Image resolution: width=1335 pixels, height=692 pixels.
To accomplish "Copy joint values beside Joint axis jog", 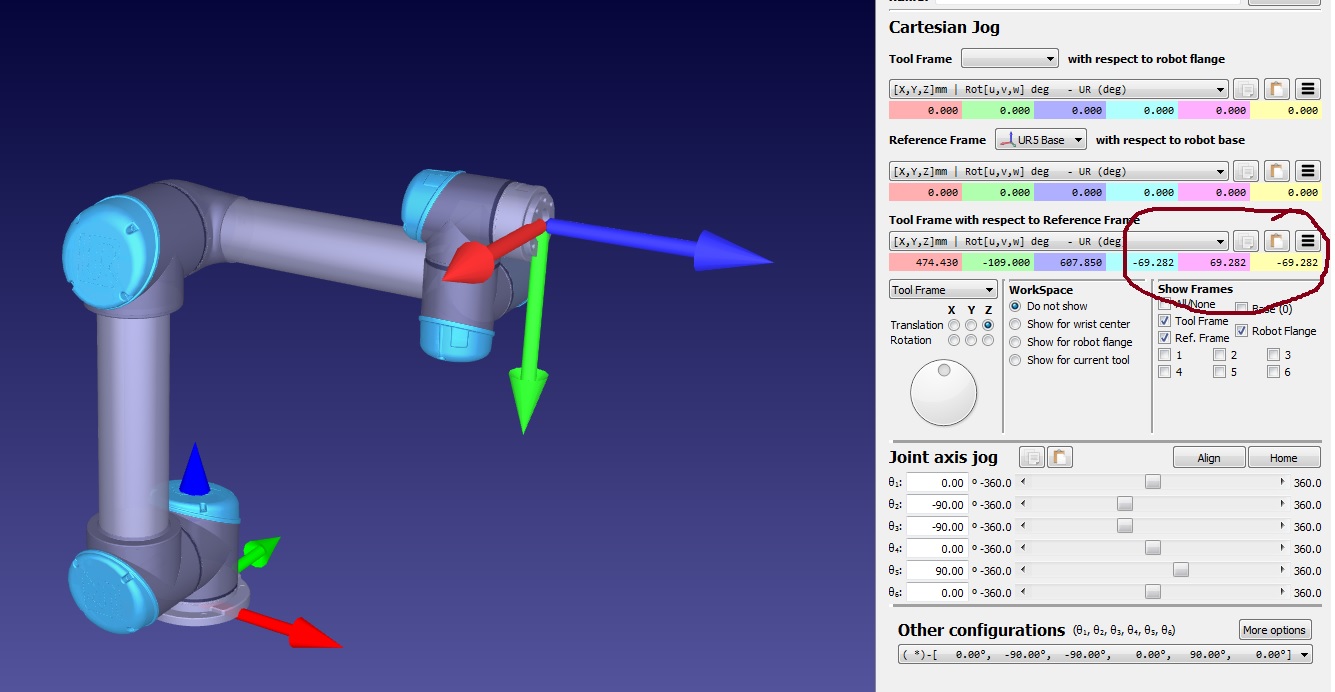I will [x=1031, y=457].
